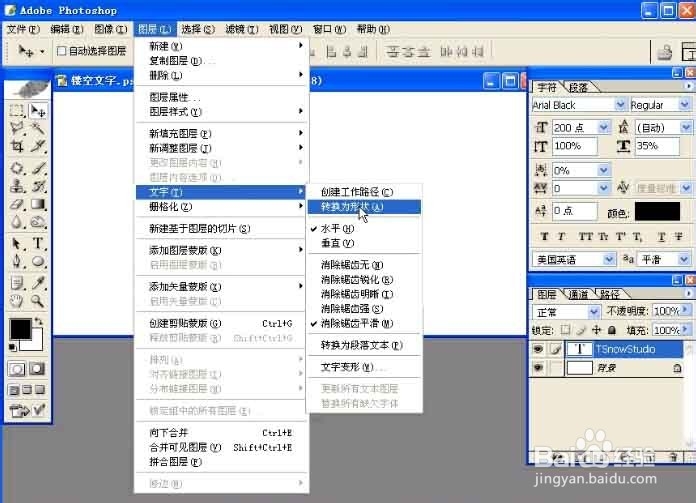
Task: Select the Crop tool
Action: tap(17, 146)
